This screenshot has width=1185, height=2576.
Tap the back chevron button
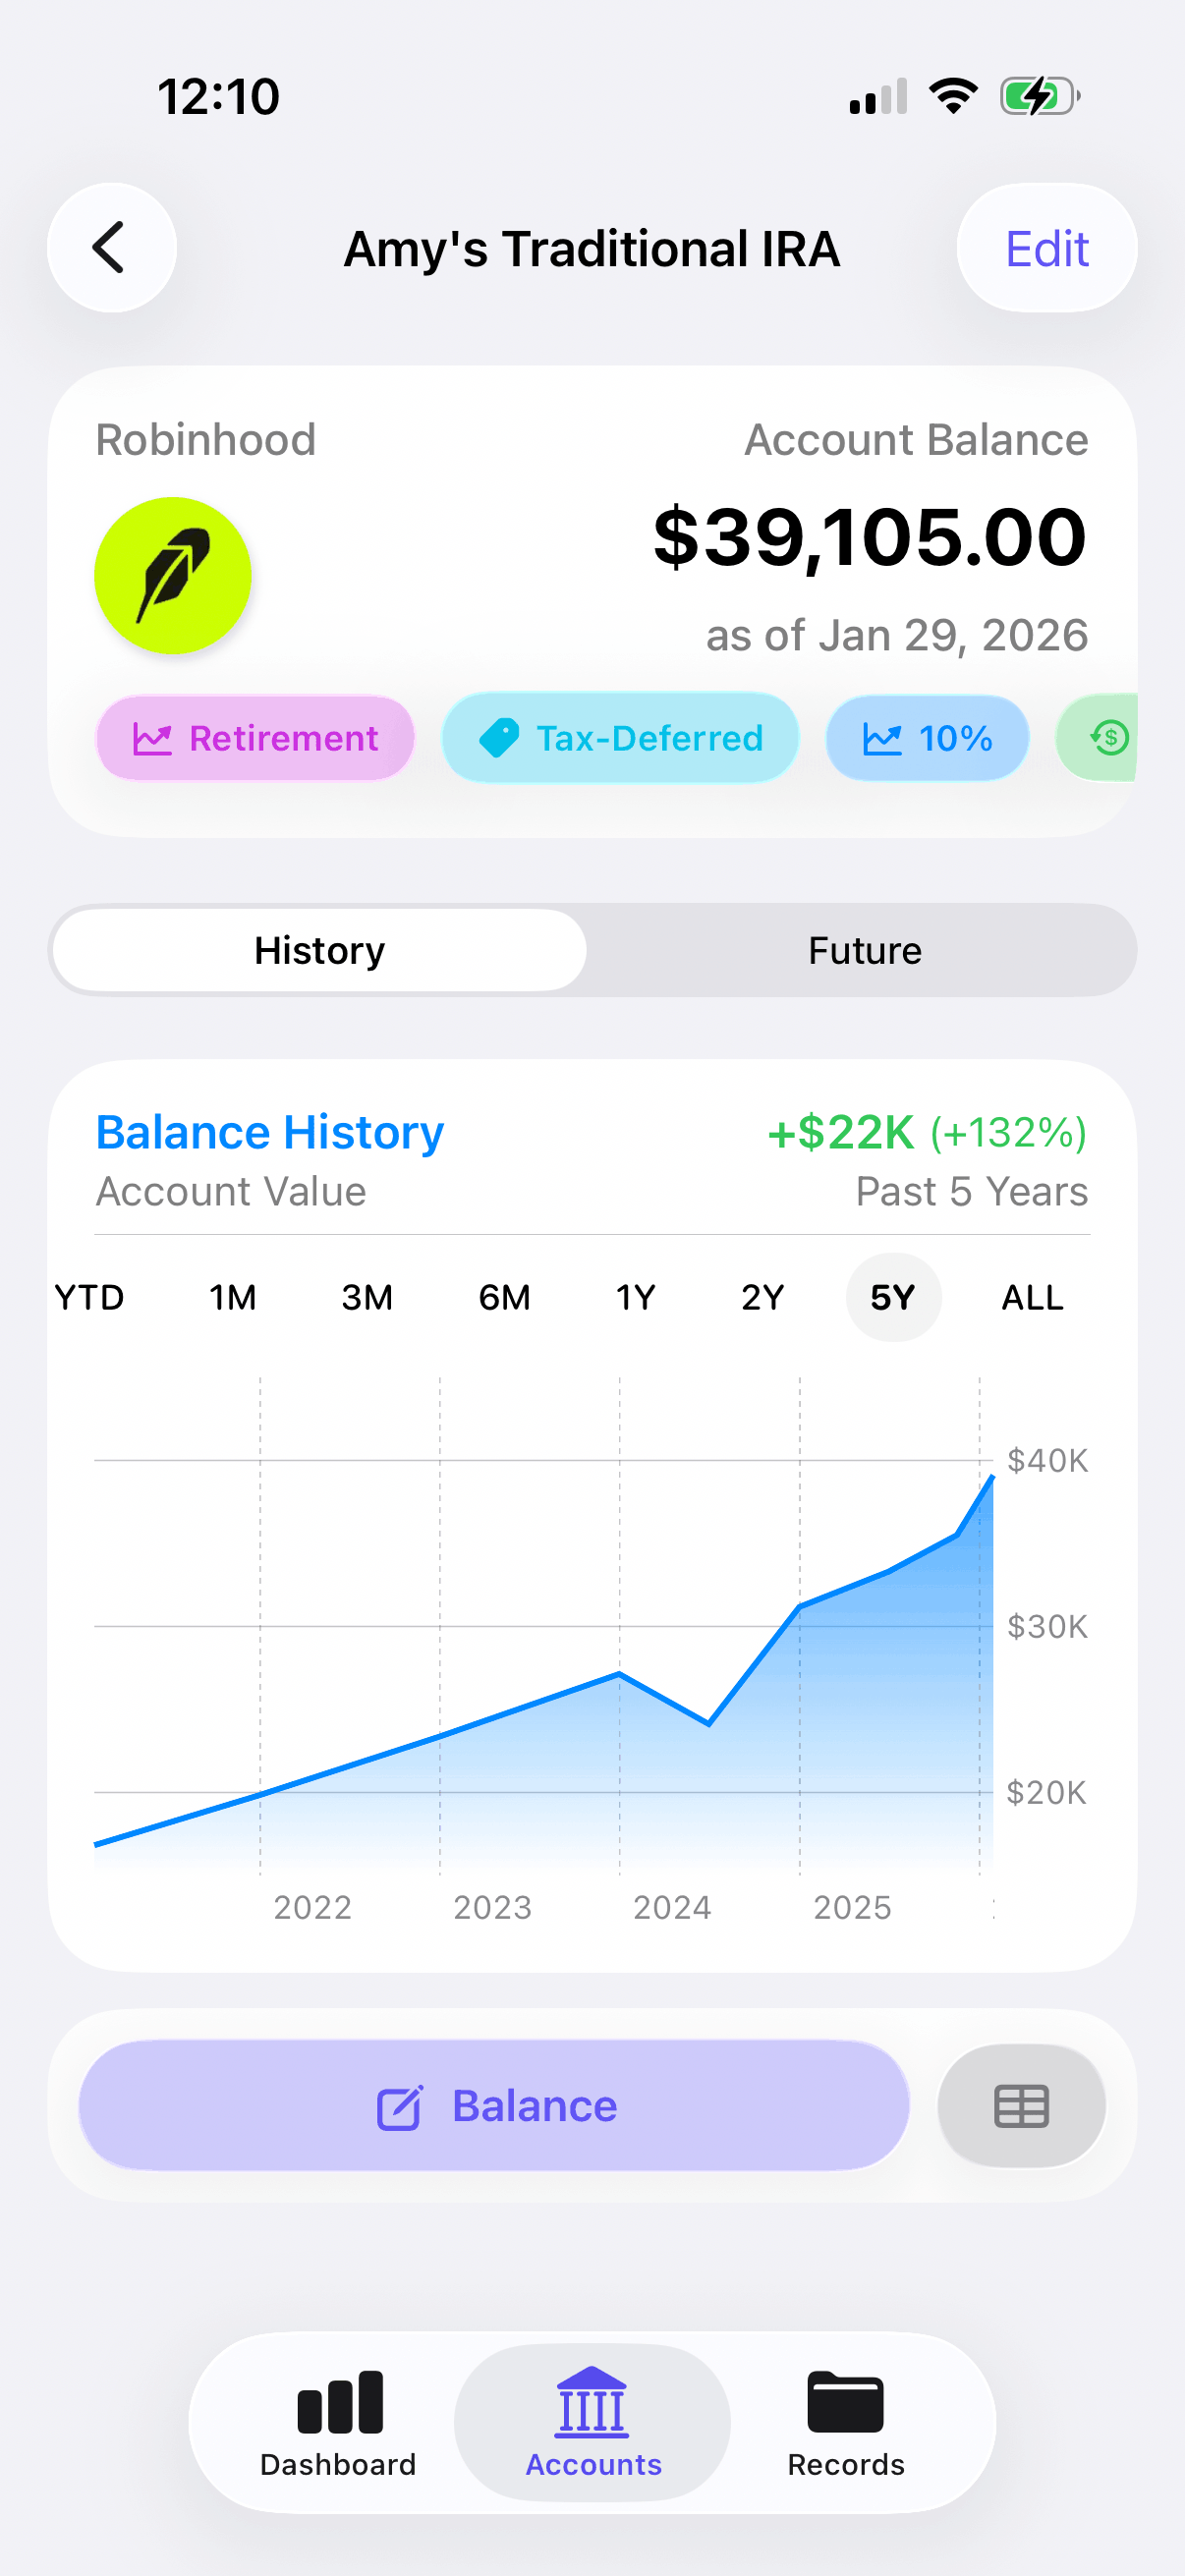coord(111,248)
